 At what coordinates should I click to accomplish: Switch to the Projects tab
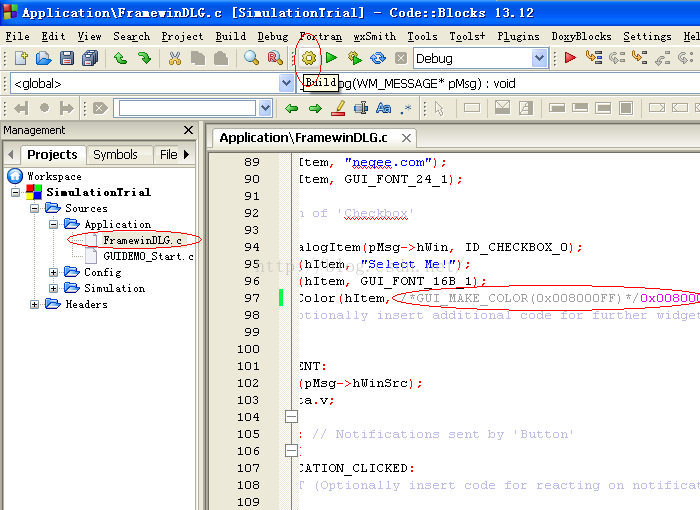point(52,155)
